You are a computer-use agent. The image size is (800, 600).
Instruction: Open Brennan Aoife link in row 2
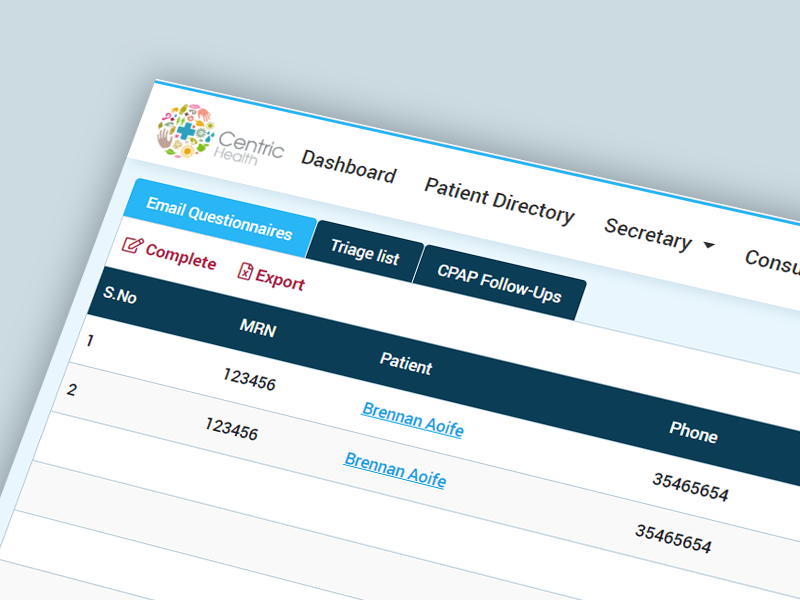[x=395, y=470]
